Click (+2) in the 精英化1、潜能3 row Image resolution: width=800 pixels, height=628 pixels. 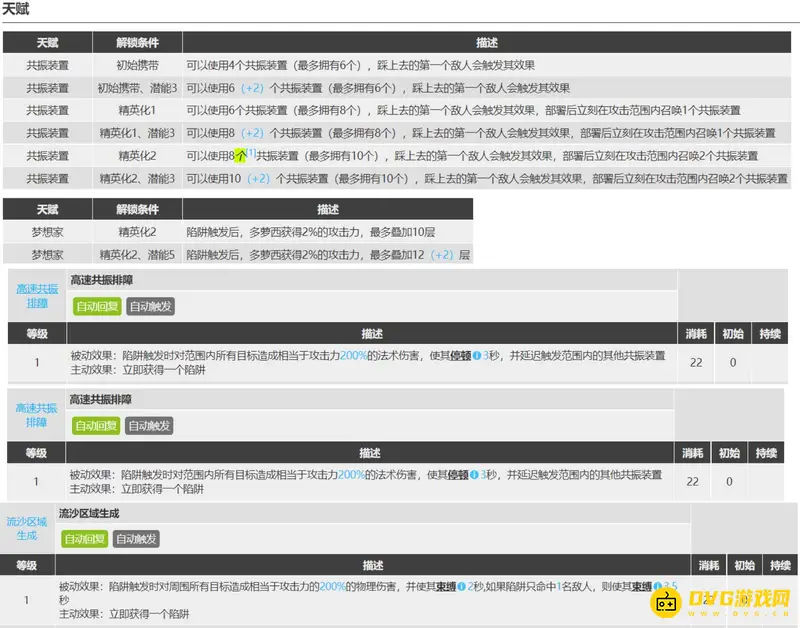(x=252, y=133)
